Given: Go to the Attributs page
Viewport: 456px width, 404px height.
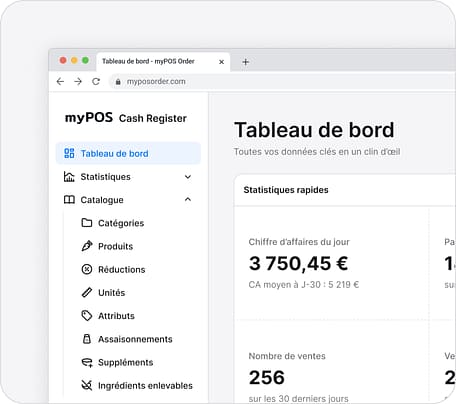Looking at the screenshot, I should tap(116, 316).
